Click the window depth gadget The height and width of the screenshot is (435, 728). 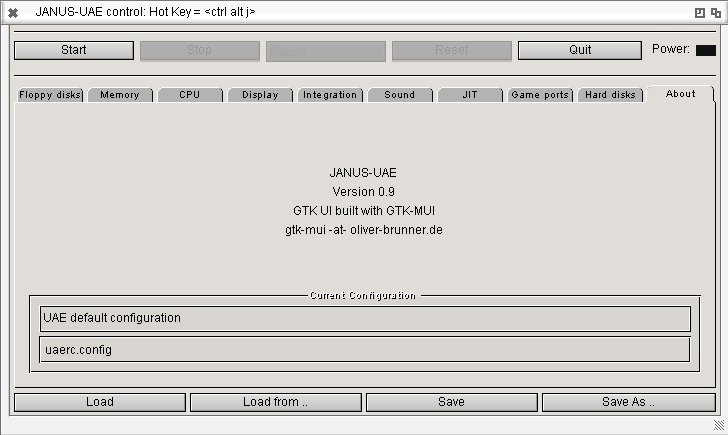click(x=716, y=13)
